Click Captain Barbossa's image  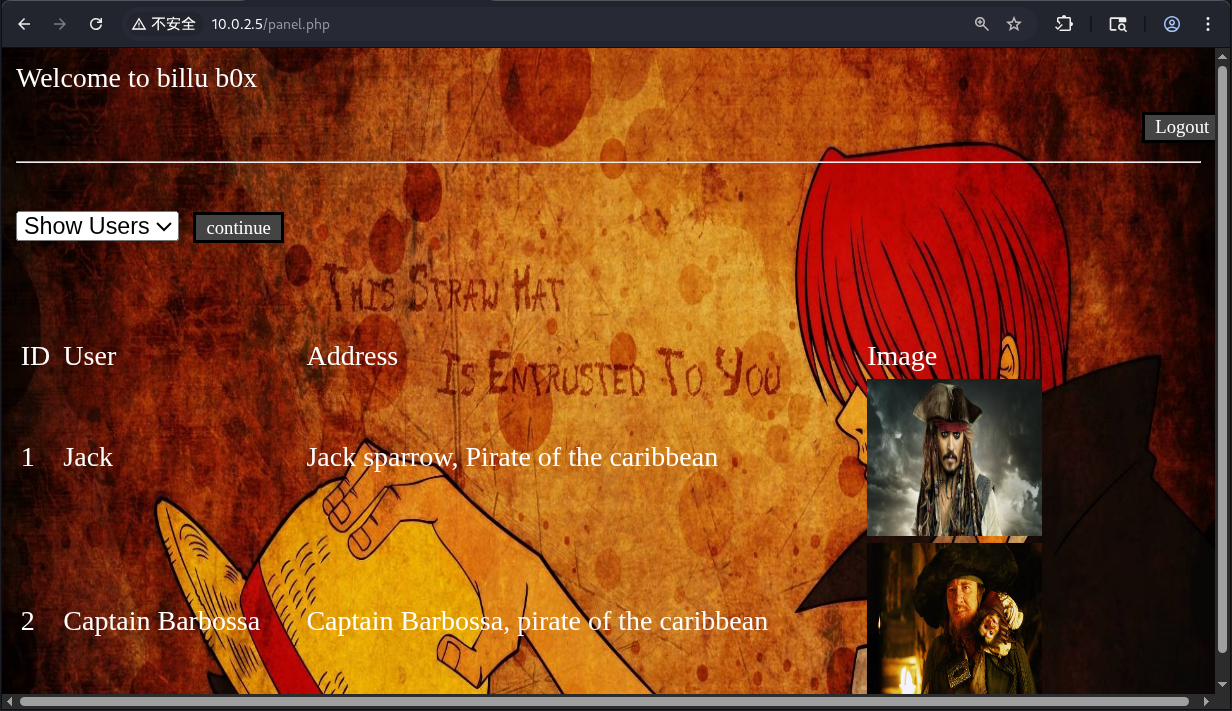coord(954,619)
